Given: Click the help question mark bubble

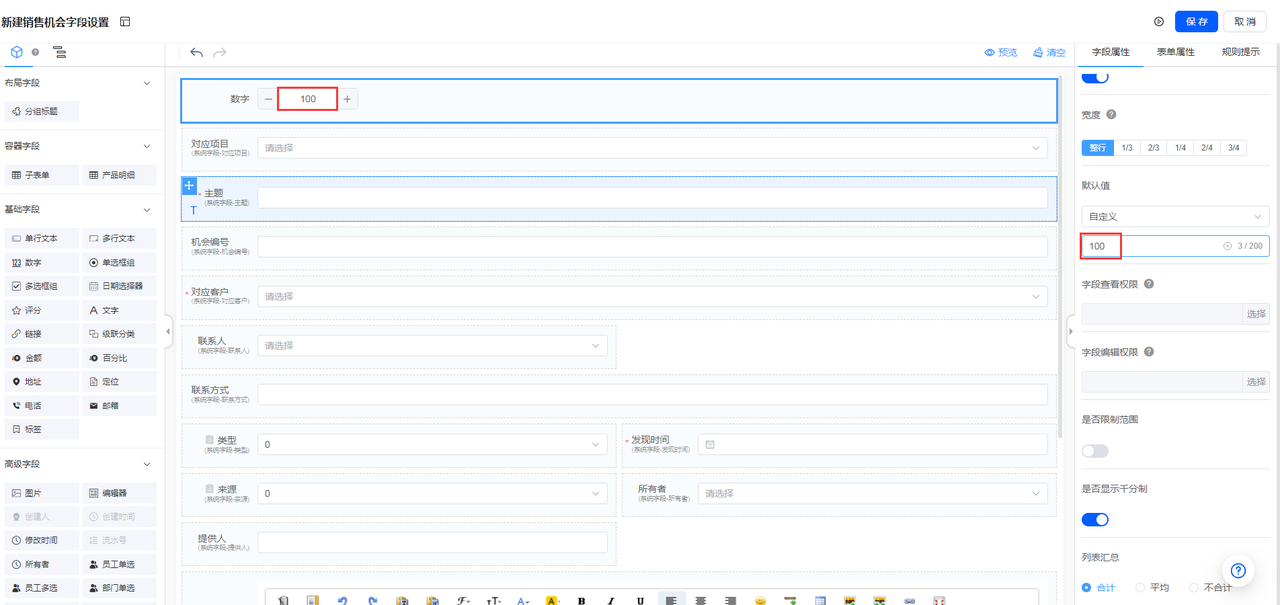Looking at the screenshot, I should [x=1238, y=571].
